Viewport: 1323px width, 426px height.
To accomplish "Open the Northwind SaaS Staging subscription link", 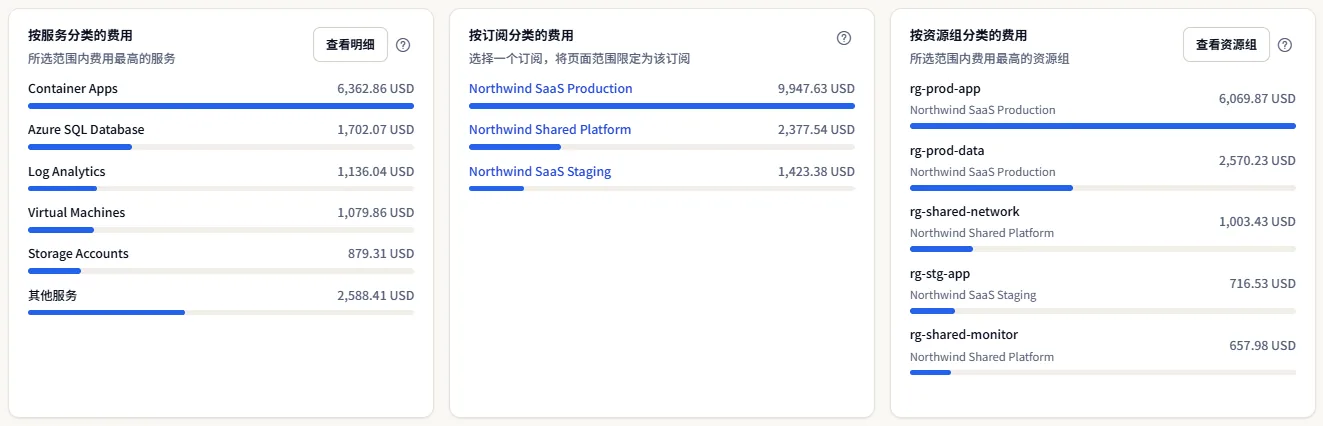I will (540, 172).
